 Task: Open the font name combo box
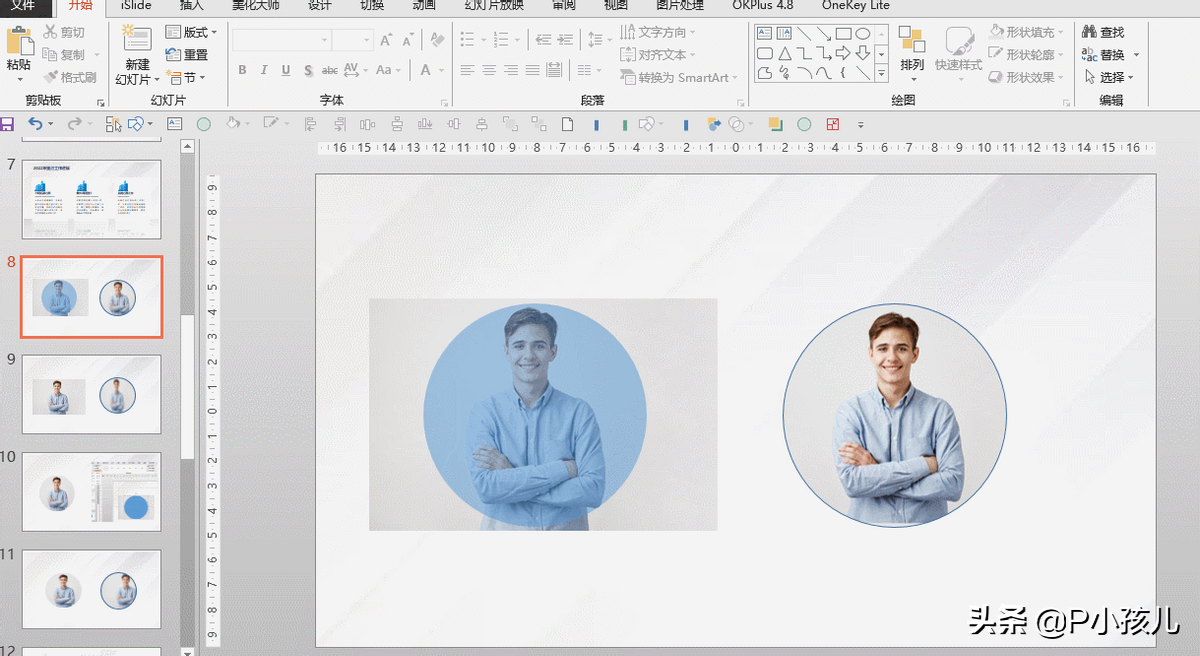click(281, 40)
